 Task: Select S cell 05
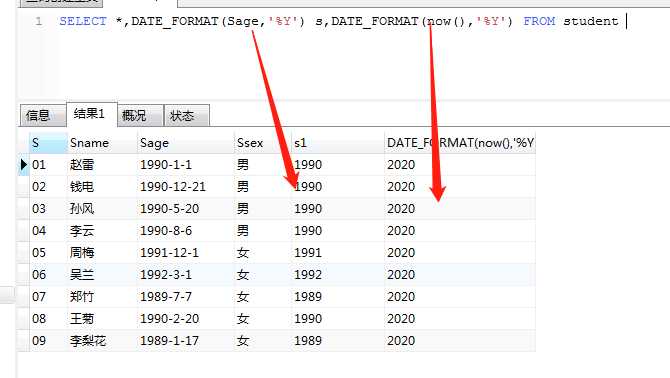tap(48, 253)
